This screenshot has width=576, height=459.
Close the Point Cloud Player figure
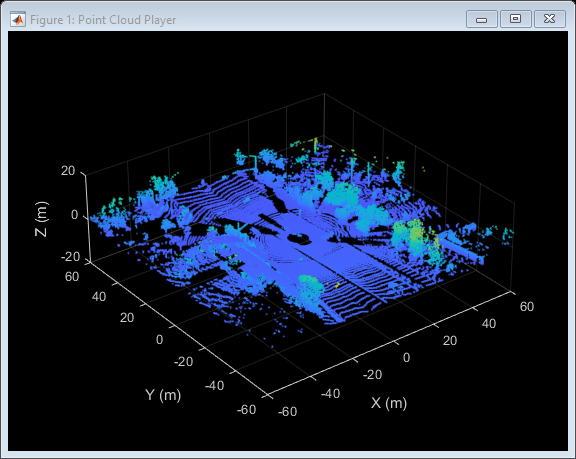tap(550, 19)
